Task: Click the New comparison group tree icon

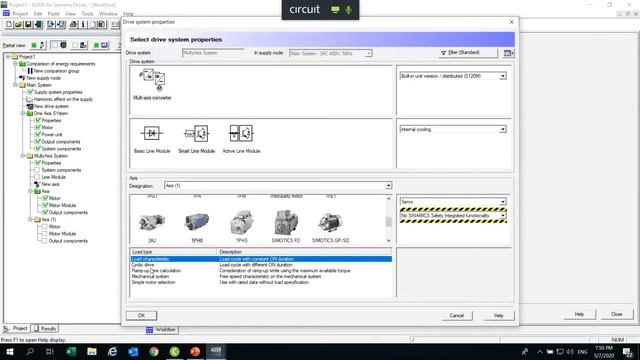Action: (x=30, y=71)
